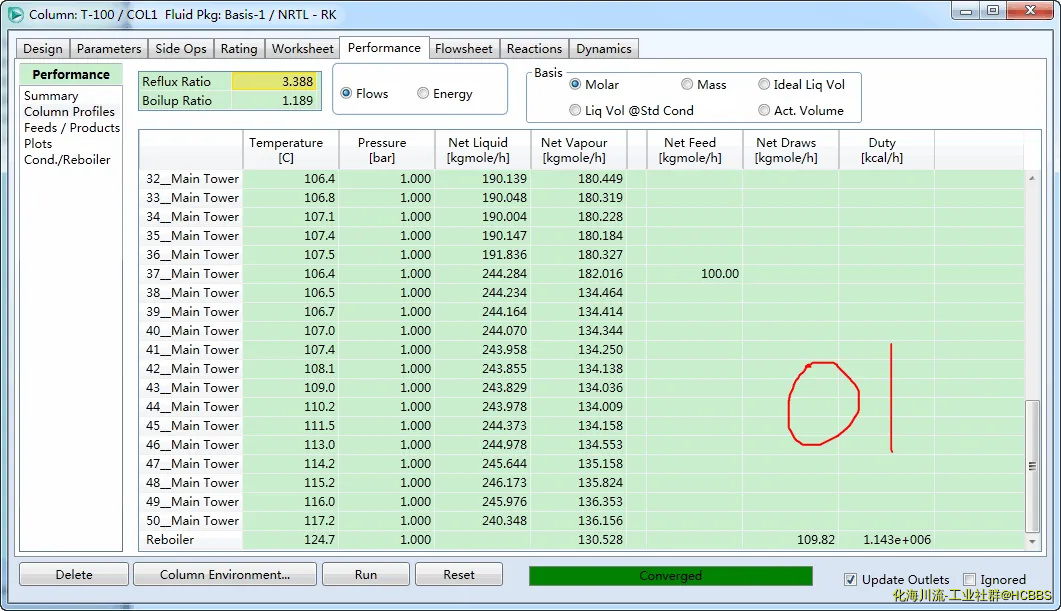Click the Delete button
This screenshot has width=1061, height=611.
tap(74, 574)
